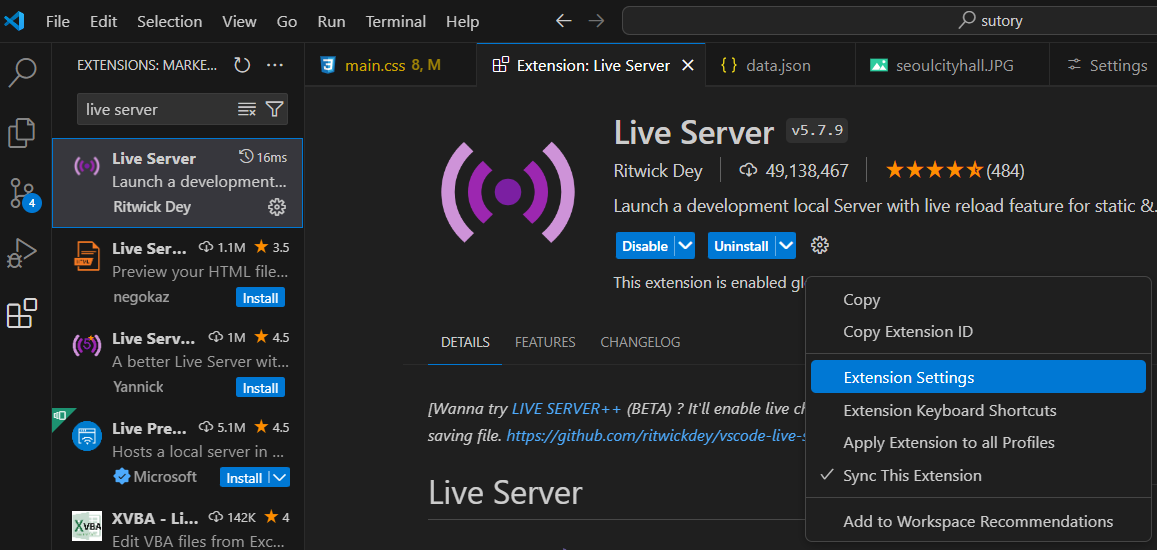Screen dimensions: 1157x550
Task: Open the LIVE SERVER++ link
Action: 567,408
